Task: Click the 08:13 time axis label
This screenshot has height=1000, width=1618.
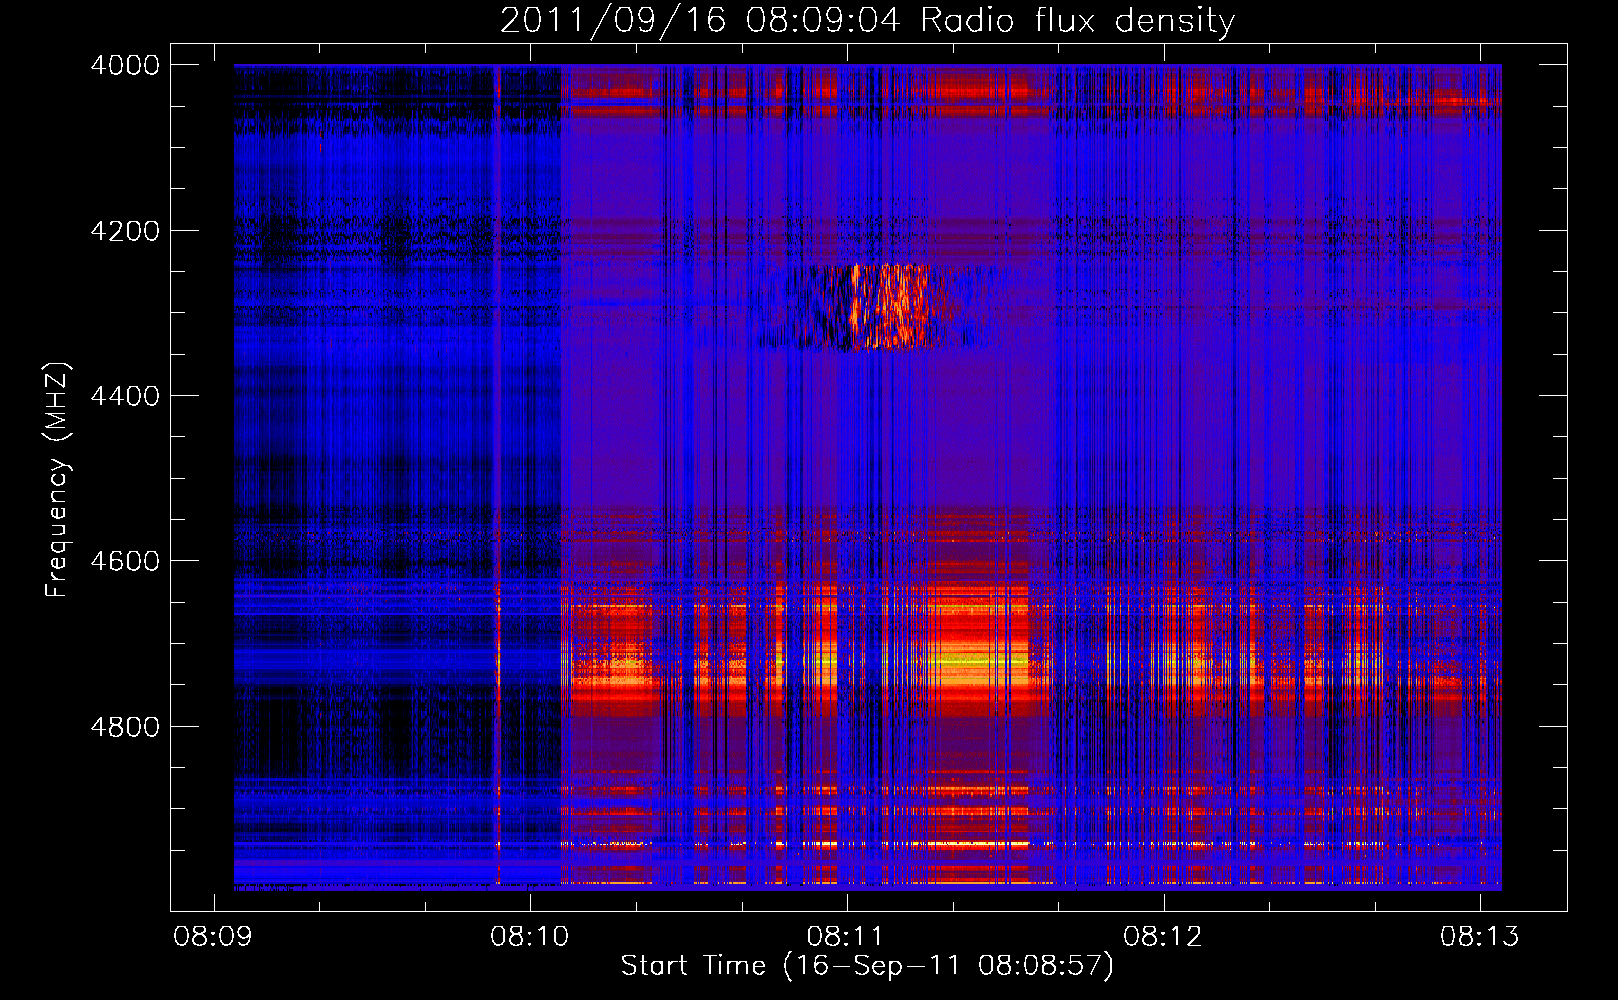Action: [1480, 937]
